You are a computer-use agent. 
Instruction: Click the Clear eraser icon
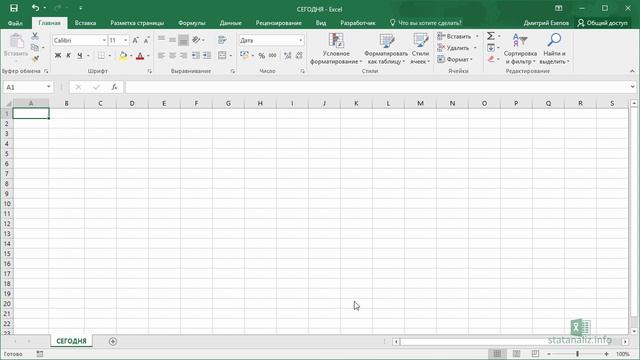click(x=491, y=60)
